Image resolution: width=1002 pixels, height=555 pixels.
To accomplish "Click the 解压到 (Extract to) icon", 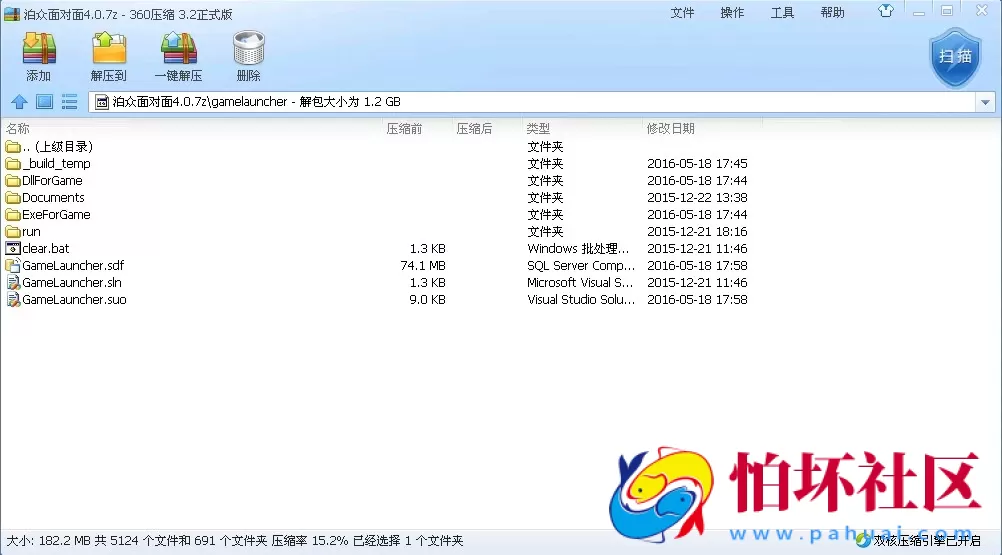I will [x=109, y=49].
